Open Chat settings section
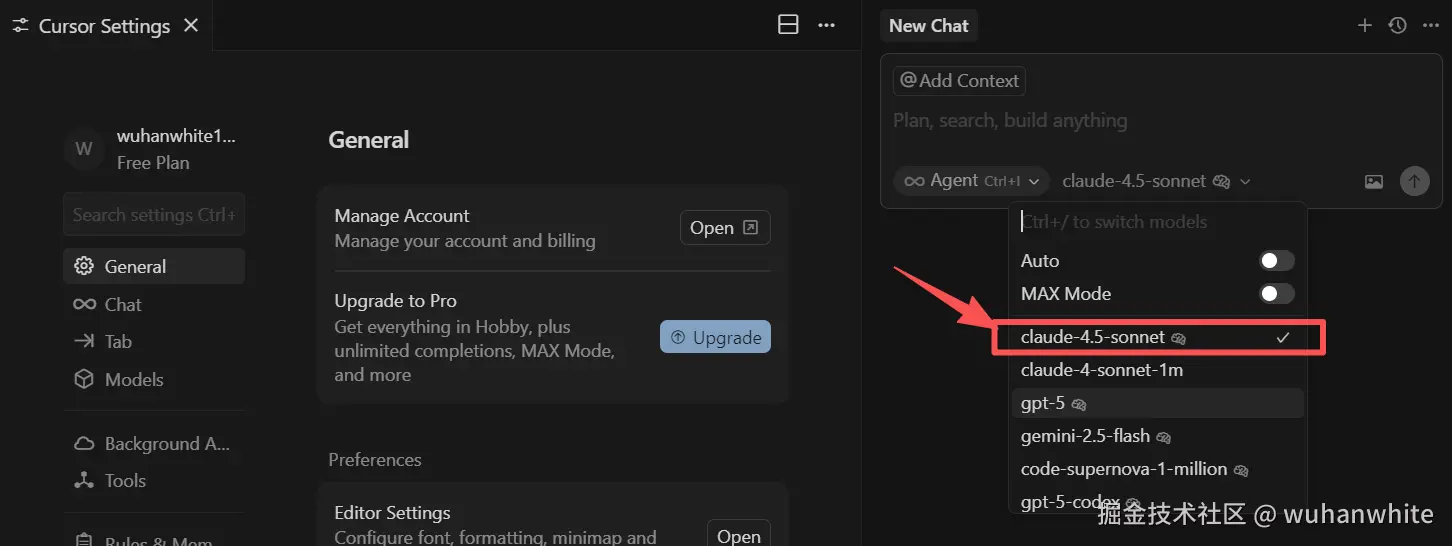 pos(154,304)
